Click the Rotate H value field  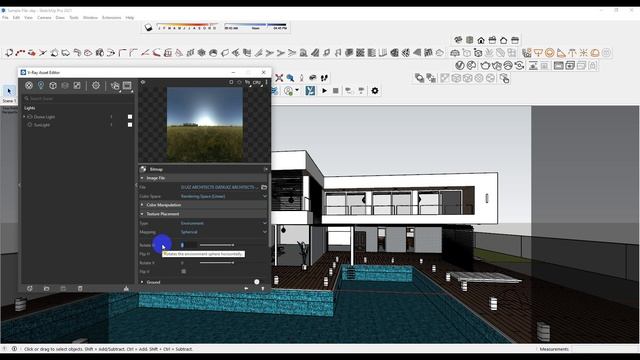pos(189,245)
